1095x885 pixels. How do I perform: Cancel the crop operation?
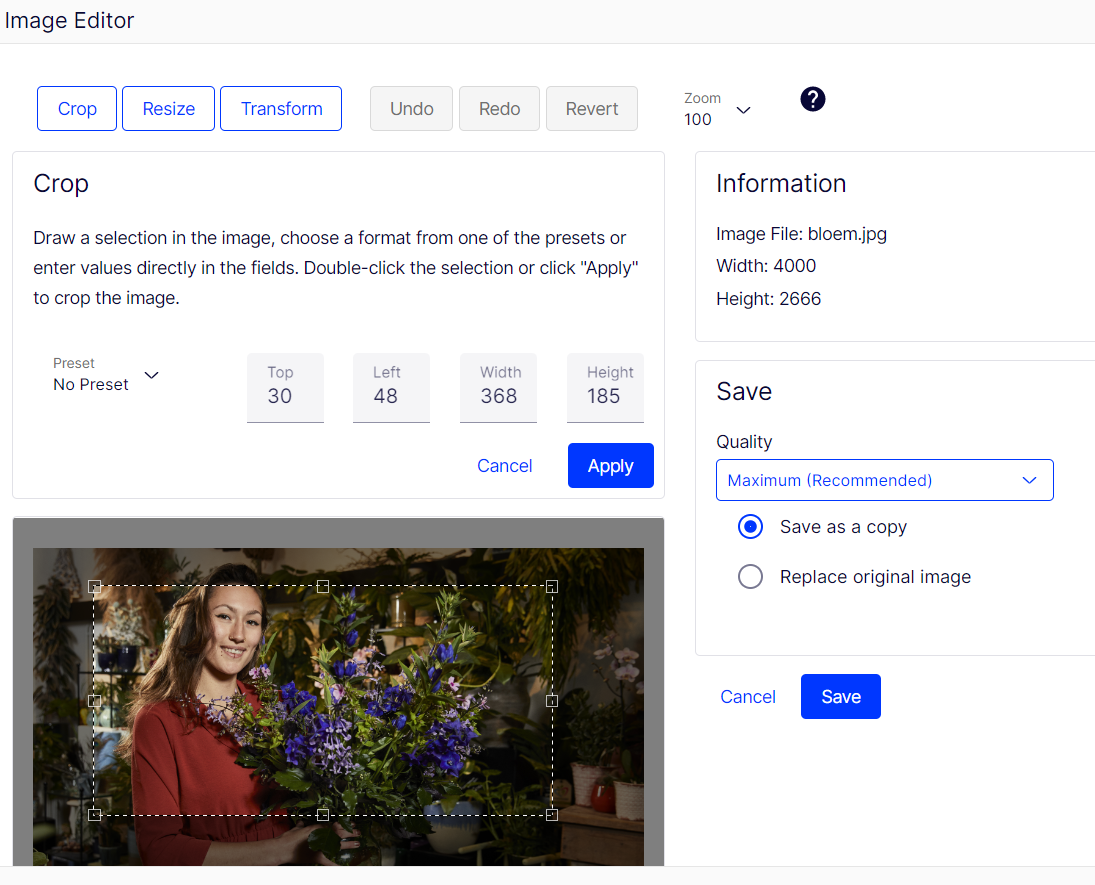pyautogui.click(x=504, y=466)
